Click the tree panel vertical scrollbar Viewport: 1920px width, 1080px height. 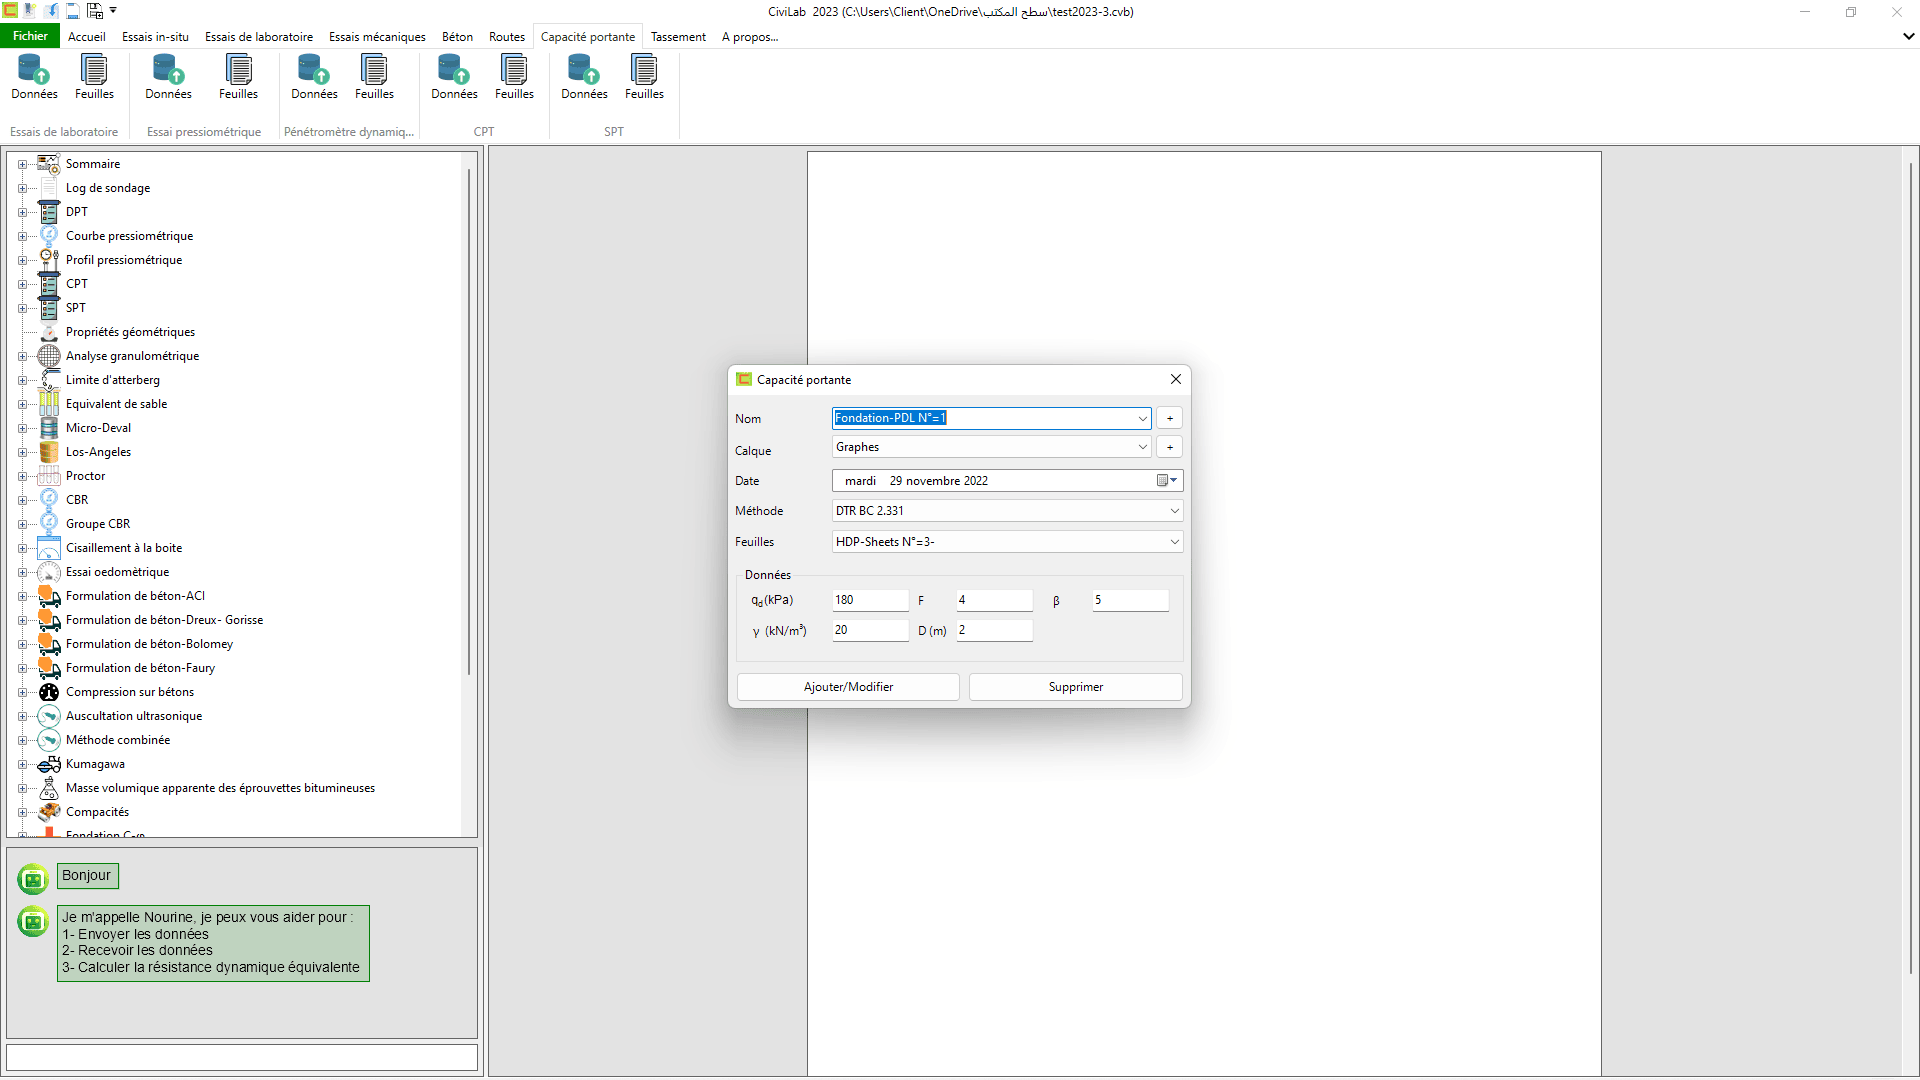tap(468, 420)
